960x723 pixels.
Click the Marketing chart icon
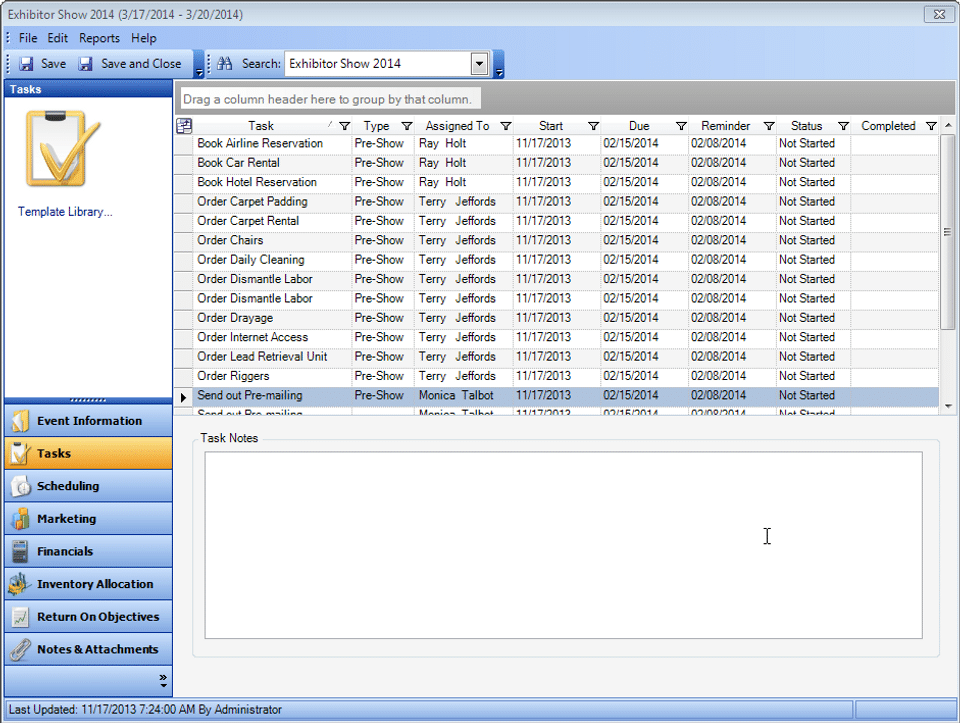[x=20, y=519]
